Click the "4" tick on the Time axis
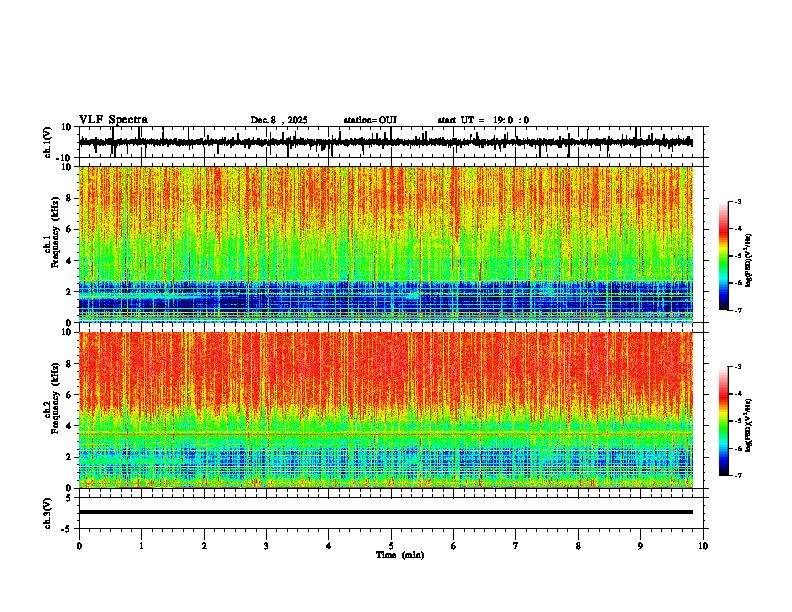This screenshot has width=792, height=612. click(328, 546)
